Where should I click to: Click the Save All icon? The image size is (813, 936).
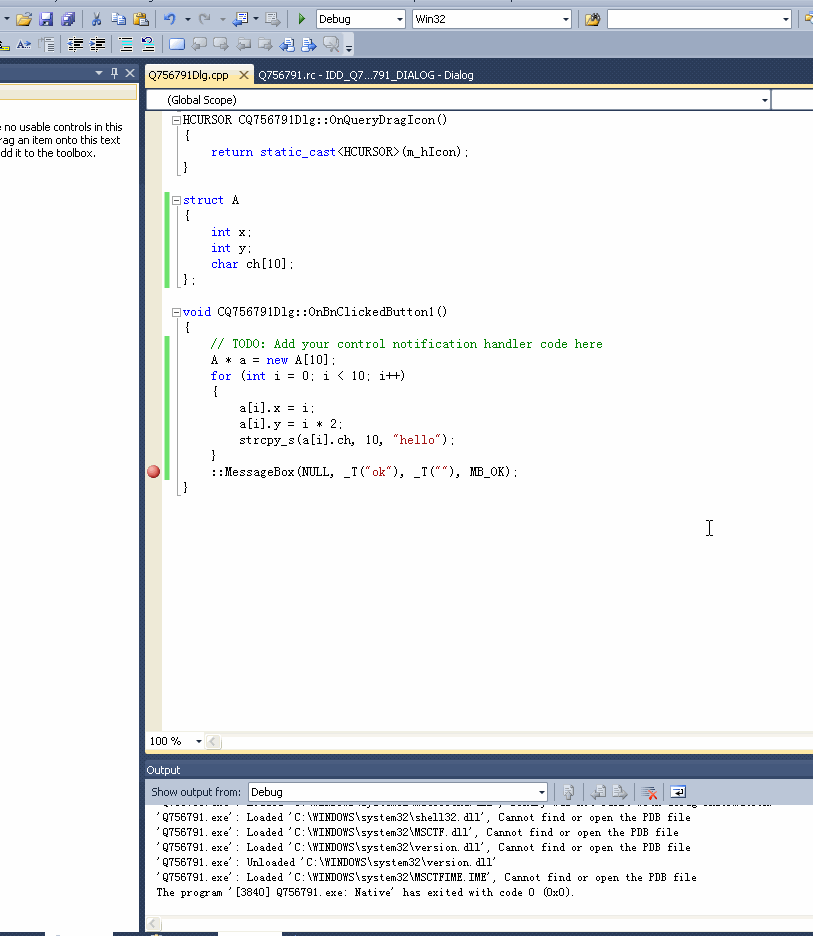coord(68,19)
